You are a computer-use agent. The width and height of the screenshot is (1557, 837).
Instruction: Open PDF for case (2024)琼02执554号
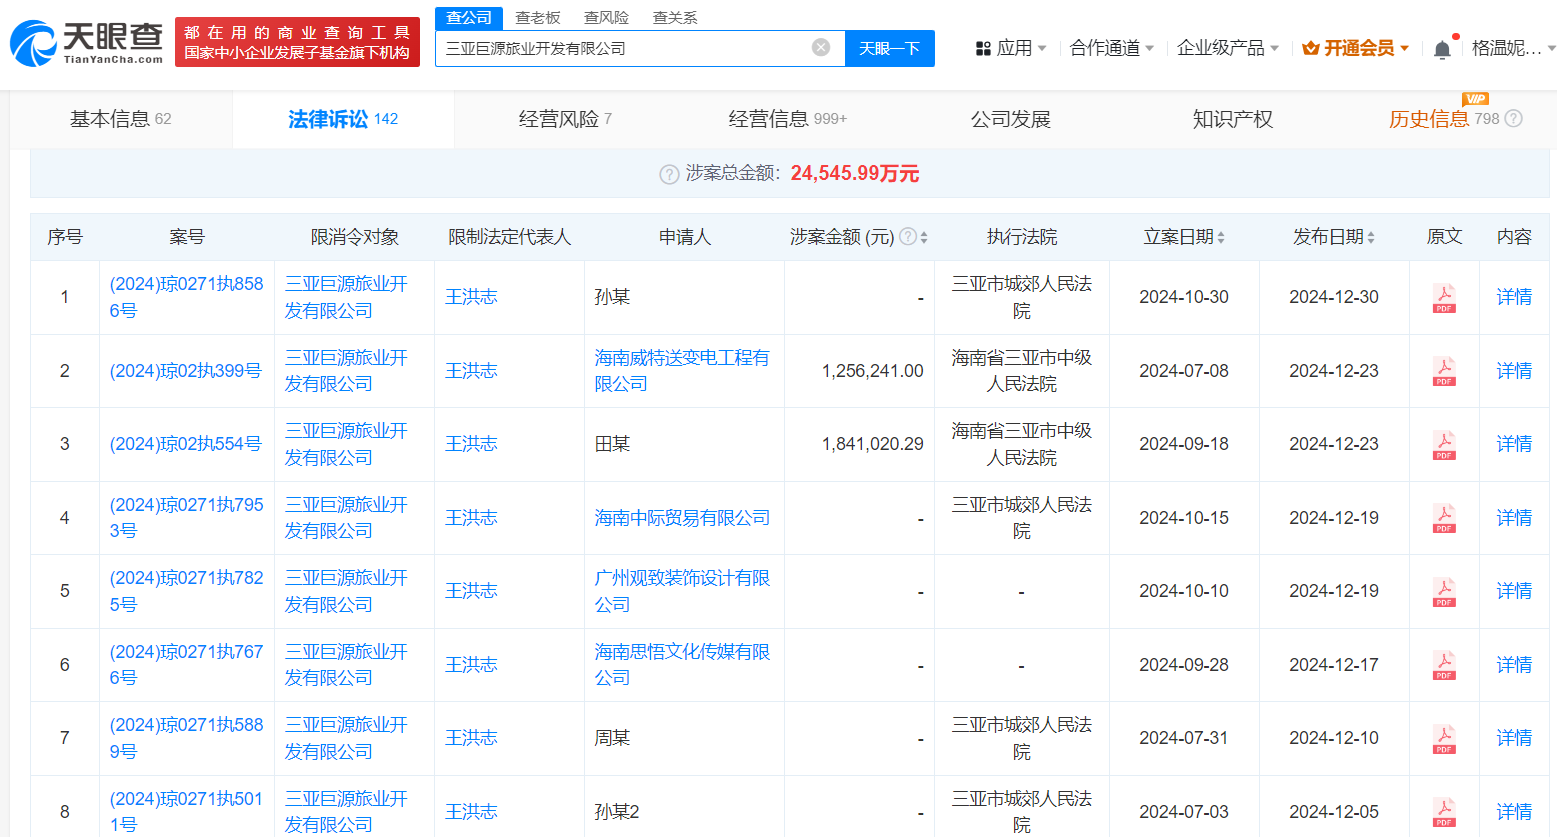1444,444
